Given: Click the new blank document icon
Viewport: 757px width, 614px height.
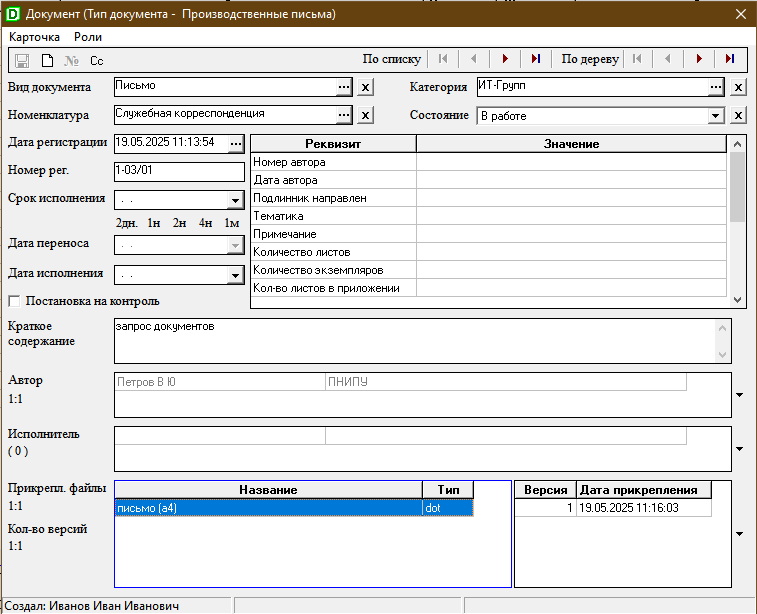Looking at the screenshot, I should point(46,60).
